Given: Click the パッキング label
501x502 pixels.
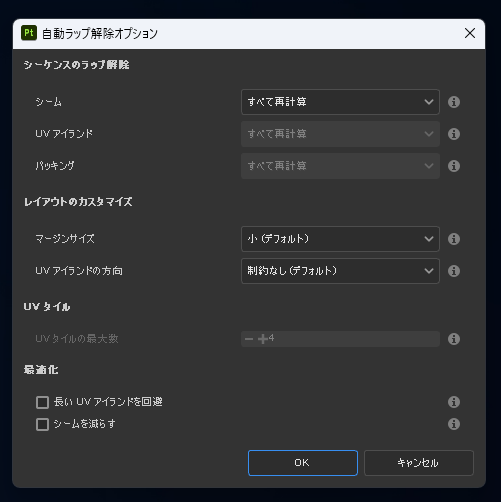Looking at the screenshot, I should tap(55, 166).
